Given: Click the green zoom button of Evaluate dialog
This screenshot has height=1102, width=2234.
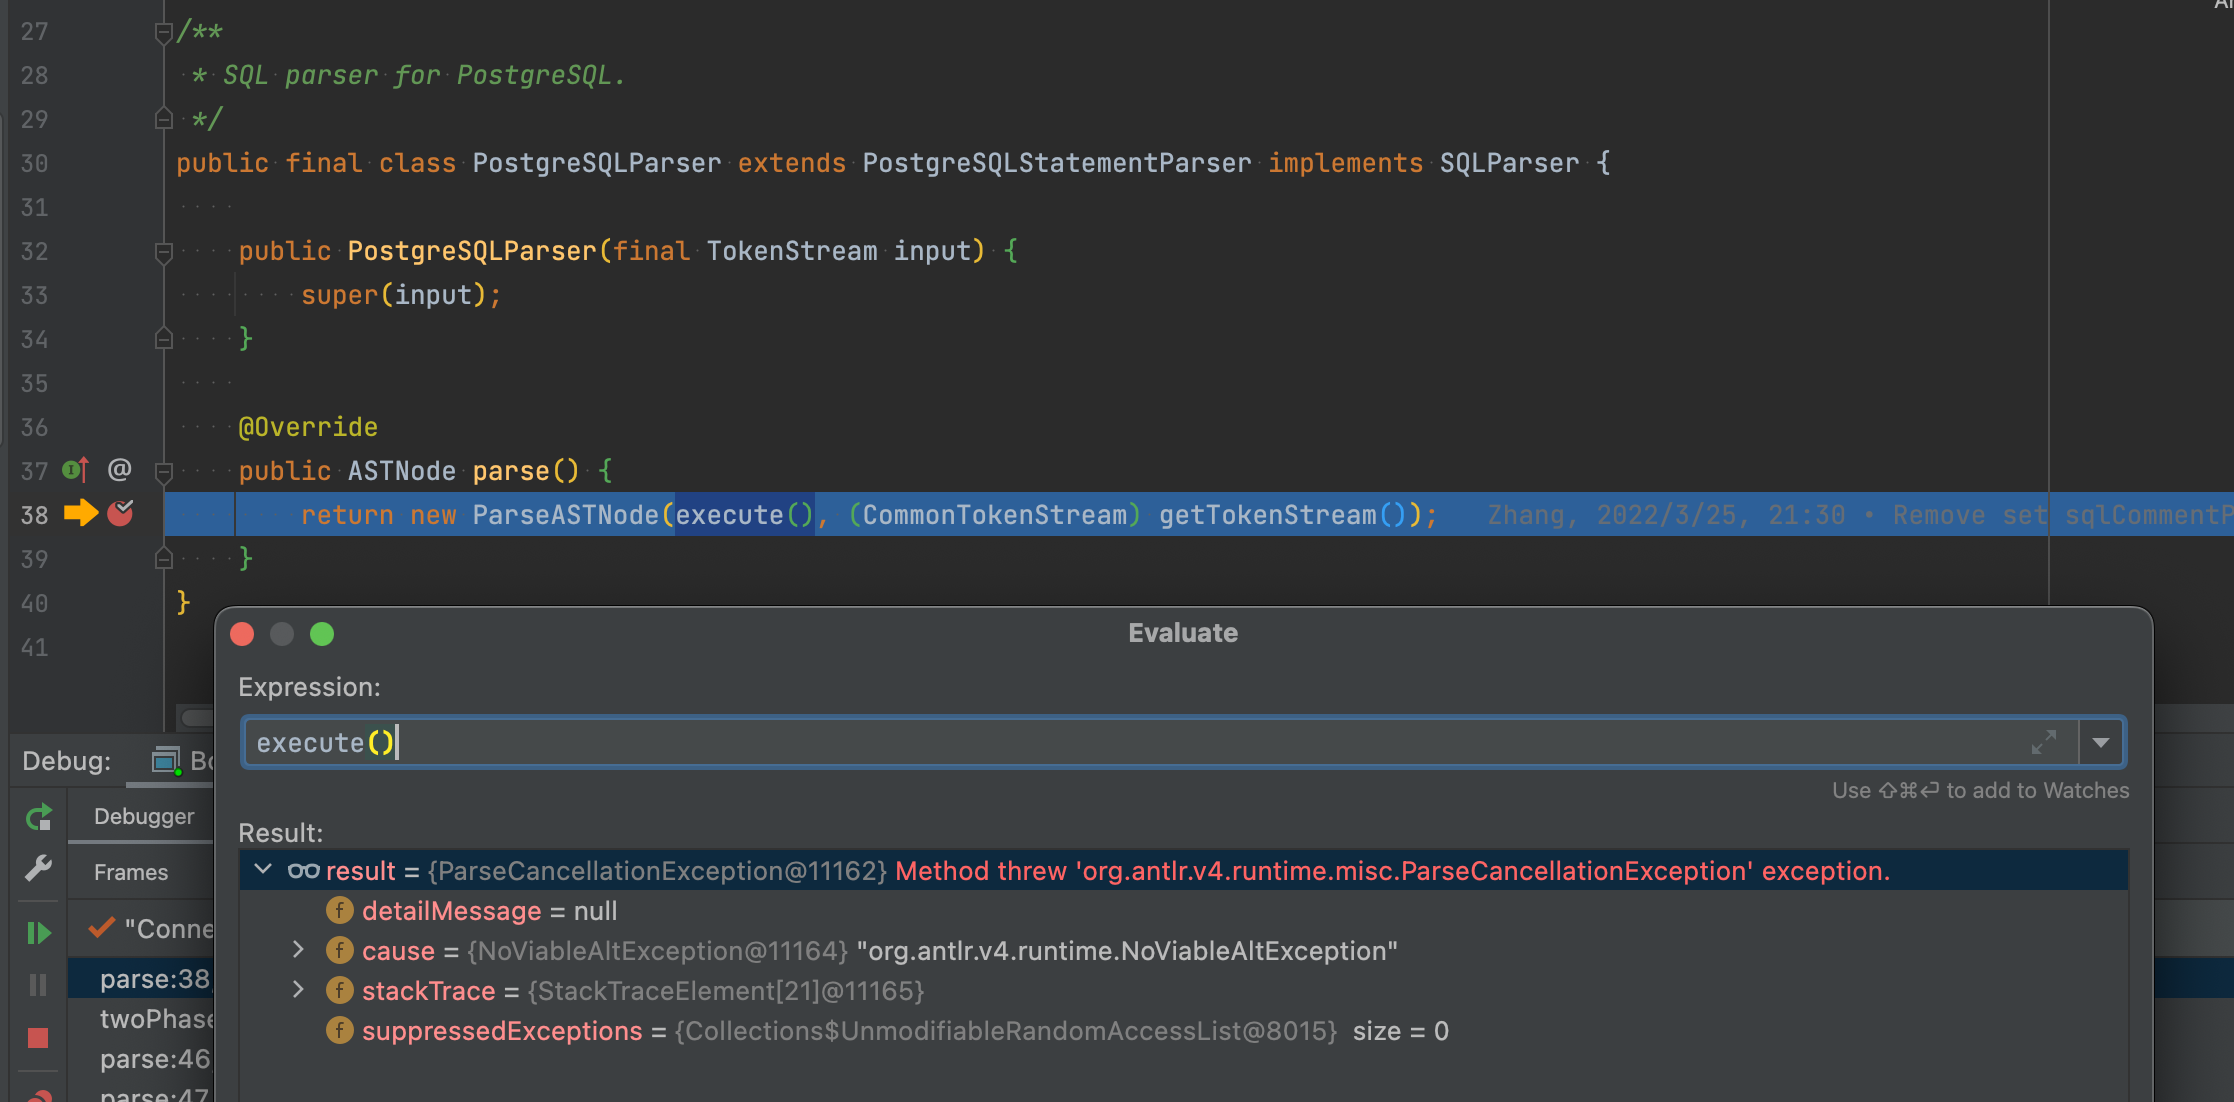Looking at the screenshot, I should click(322, 634).
